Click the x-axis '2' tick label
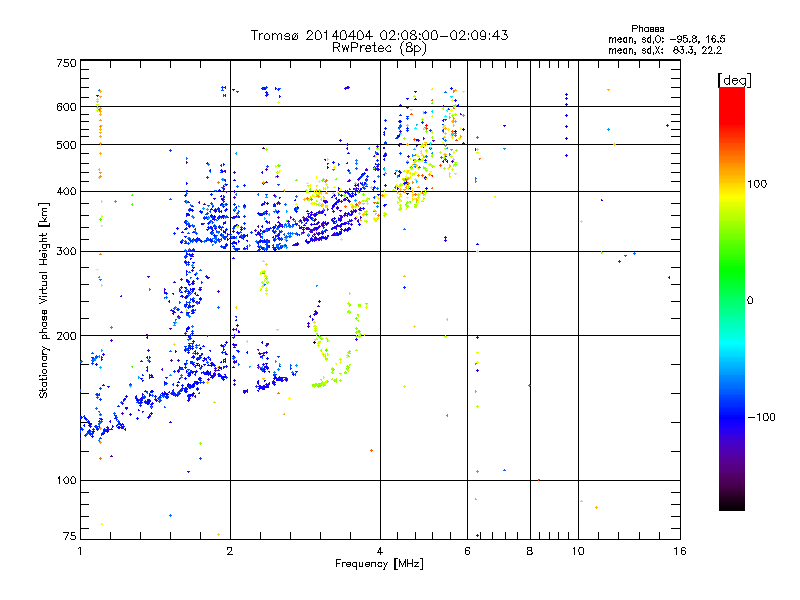This screenshot has width=800, height=600. [230, 551]
